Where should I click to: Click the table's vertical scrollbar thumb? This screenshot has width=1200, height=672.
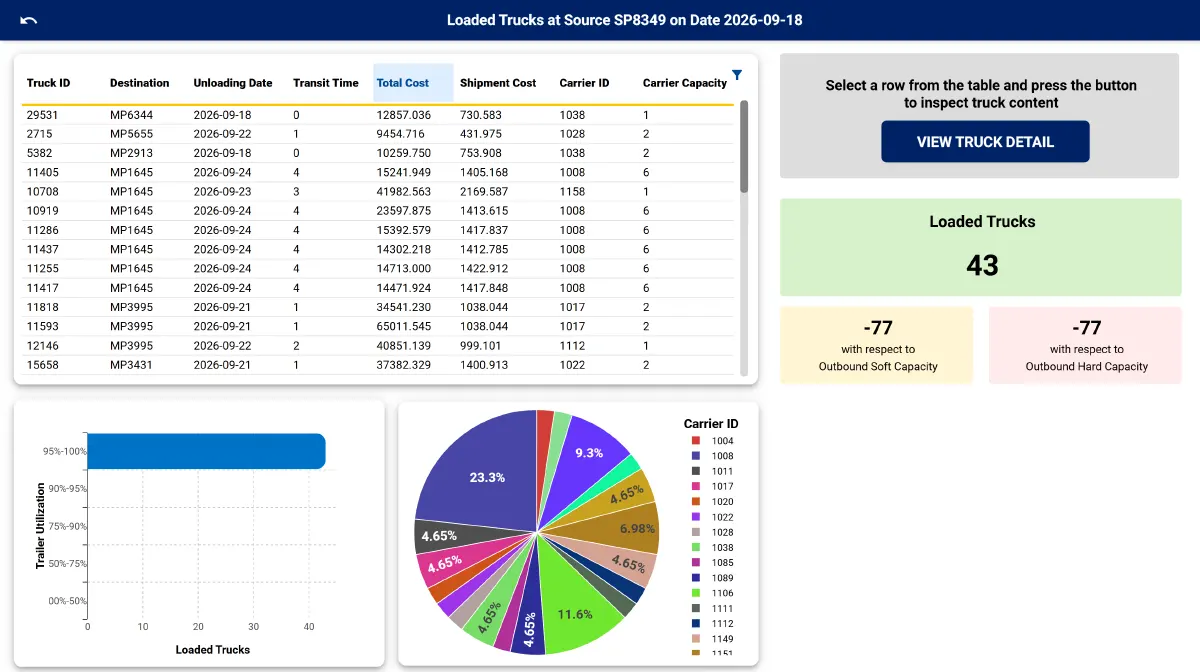coord(744,146)
